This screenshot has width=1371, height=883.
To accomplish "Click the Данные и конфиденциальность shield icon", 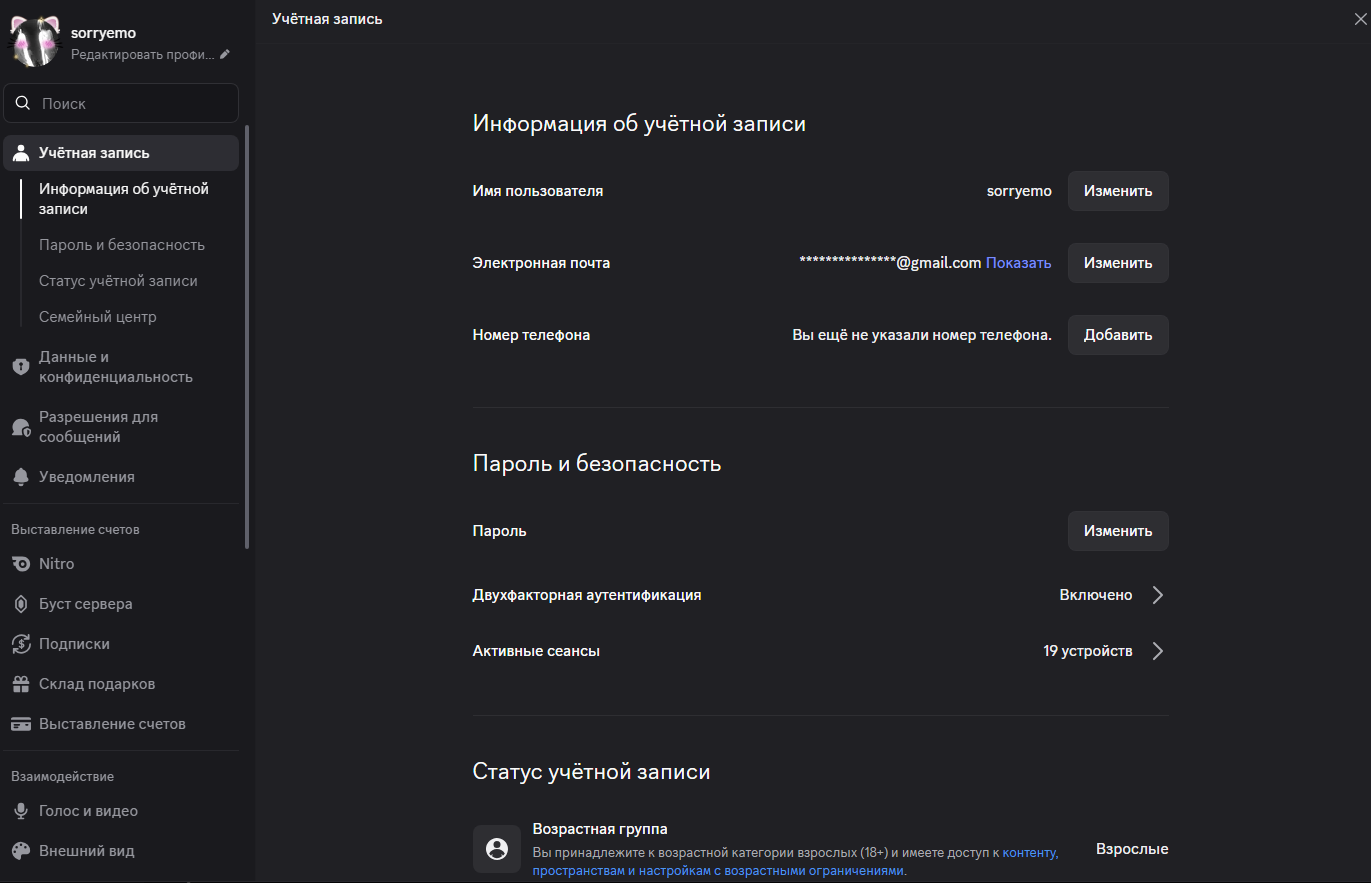I will click(x=21, y=367).
